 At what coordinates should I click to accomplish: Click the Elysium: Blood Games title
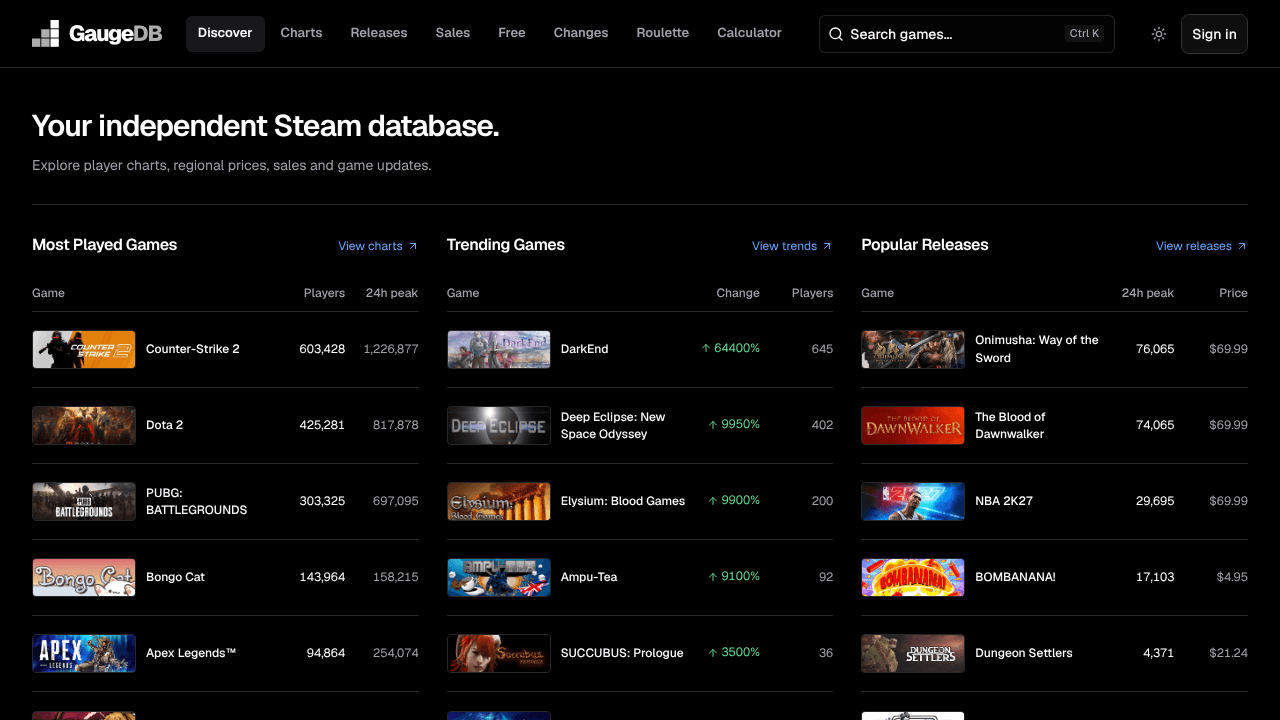623,501
